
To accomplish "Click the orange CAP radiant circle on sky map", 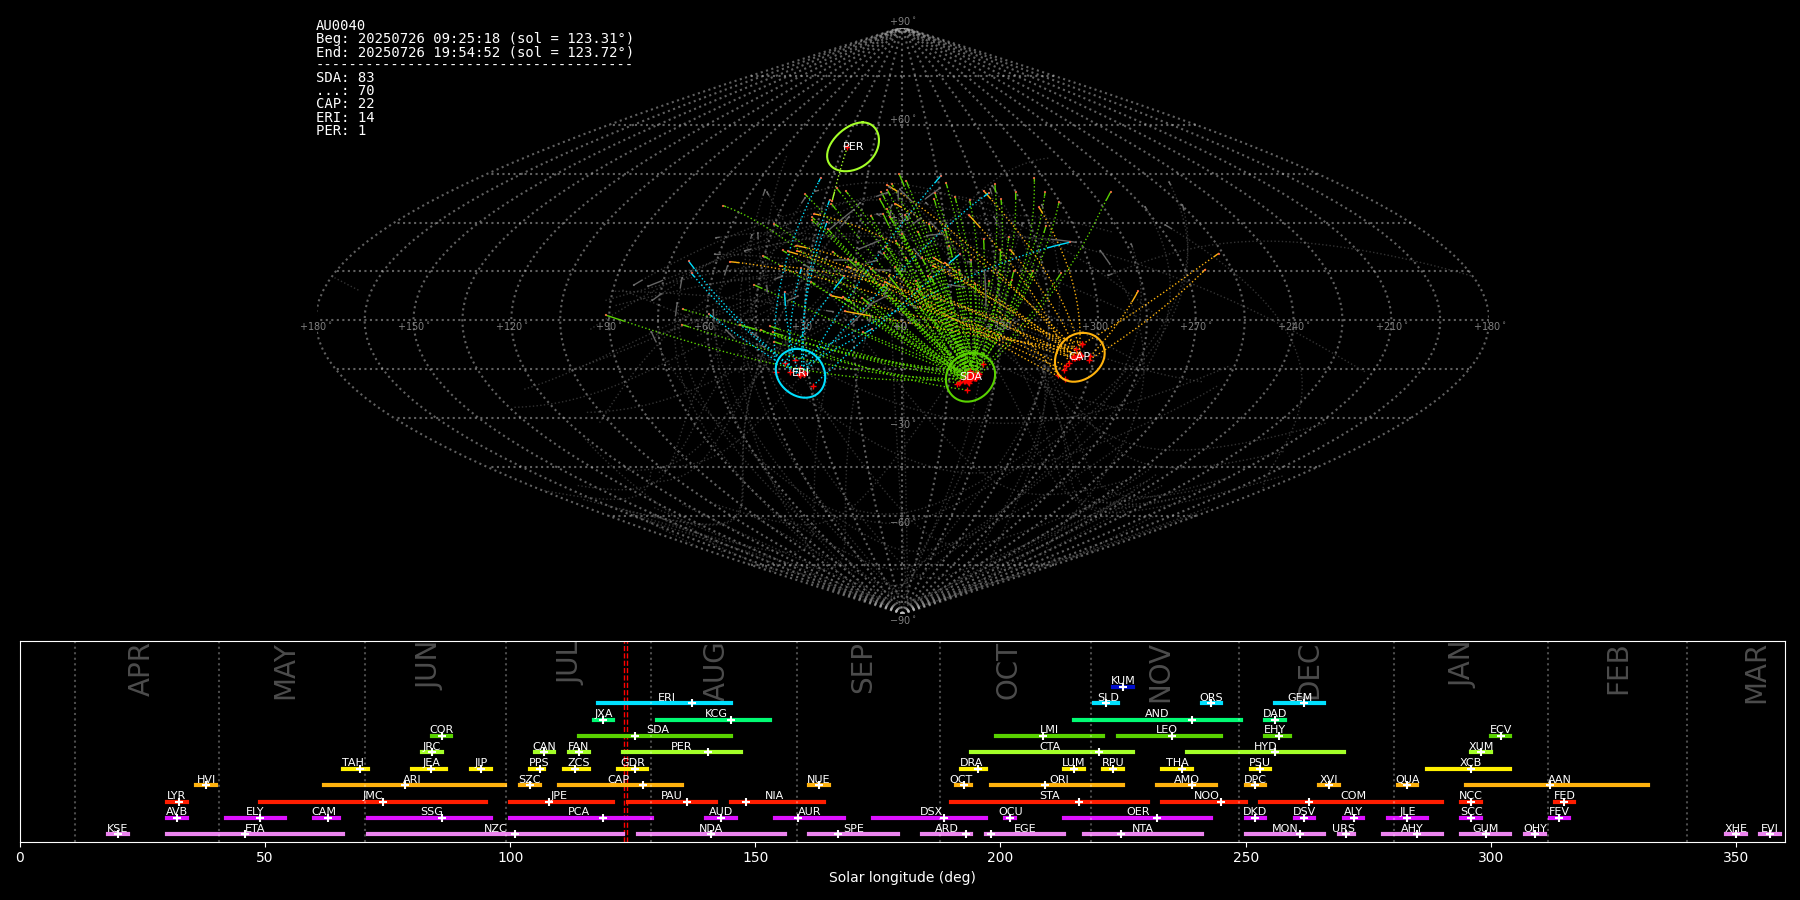I will (1080, 357).
